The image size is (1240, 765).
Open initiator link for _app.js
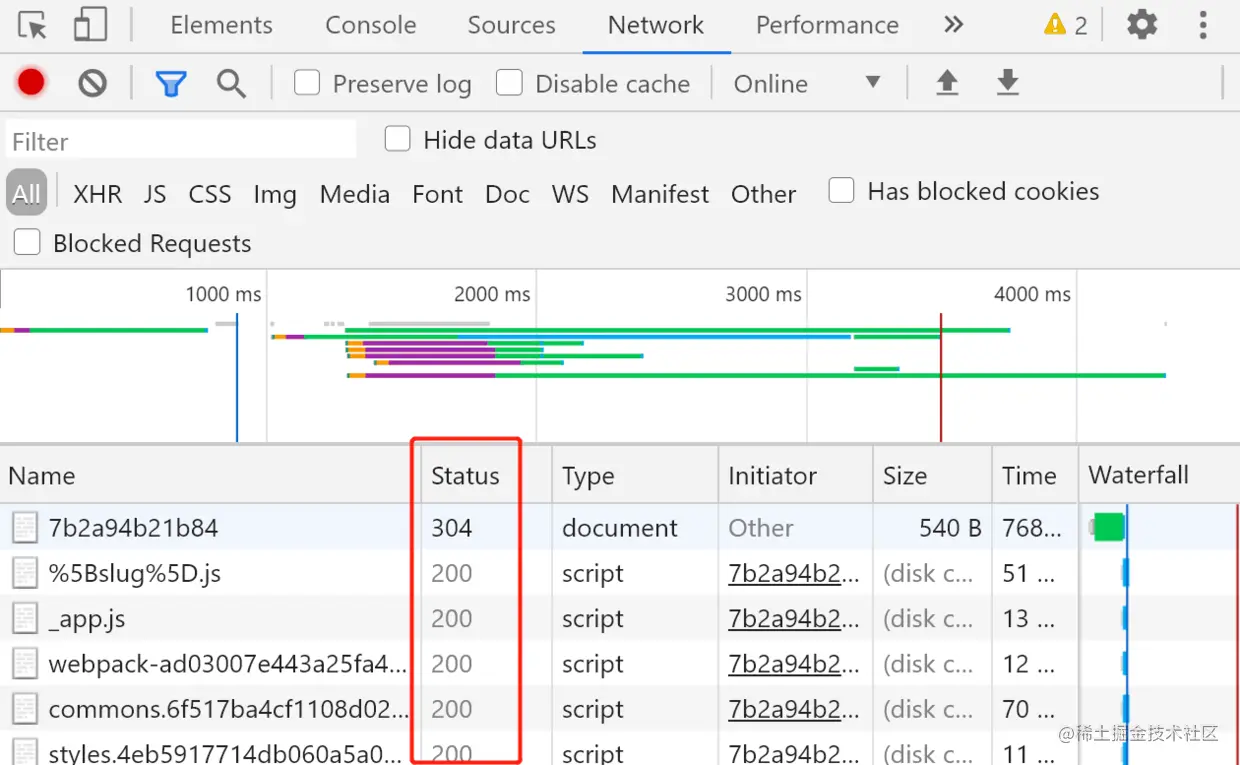pyautogui.click(x=794, y=619)
